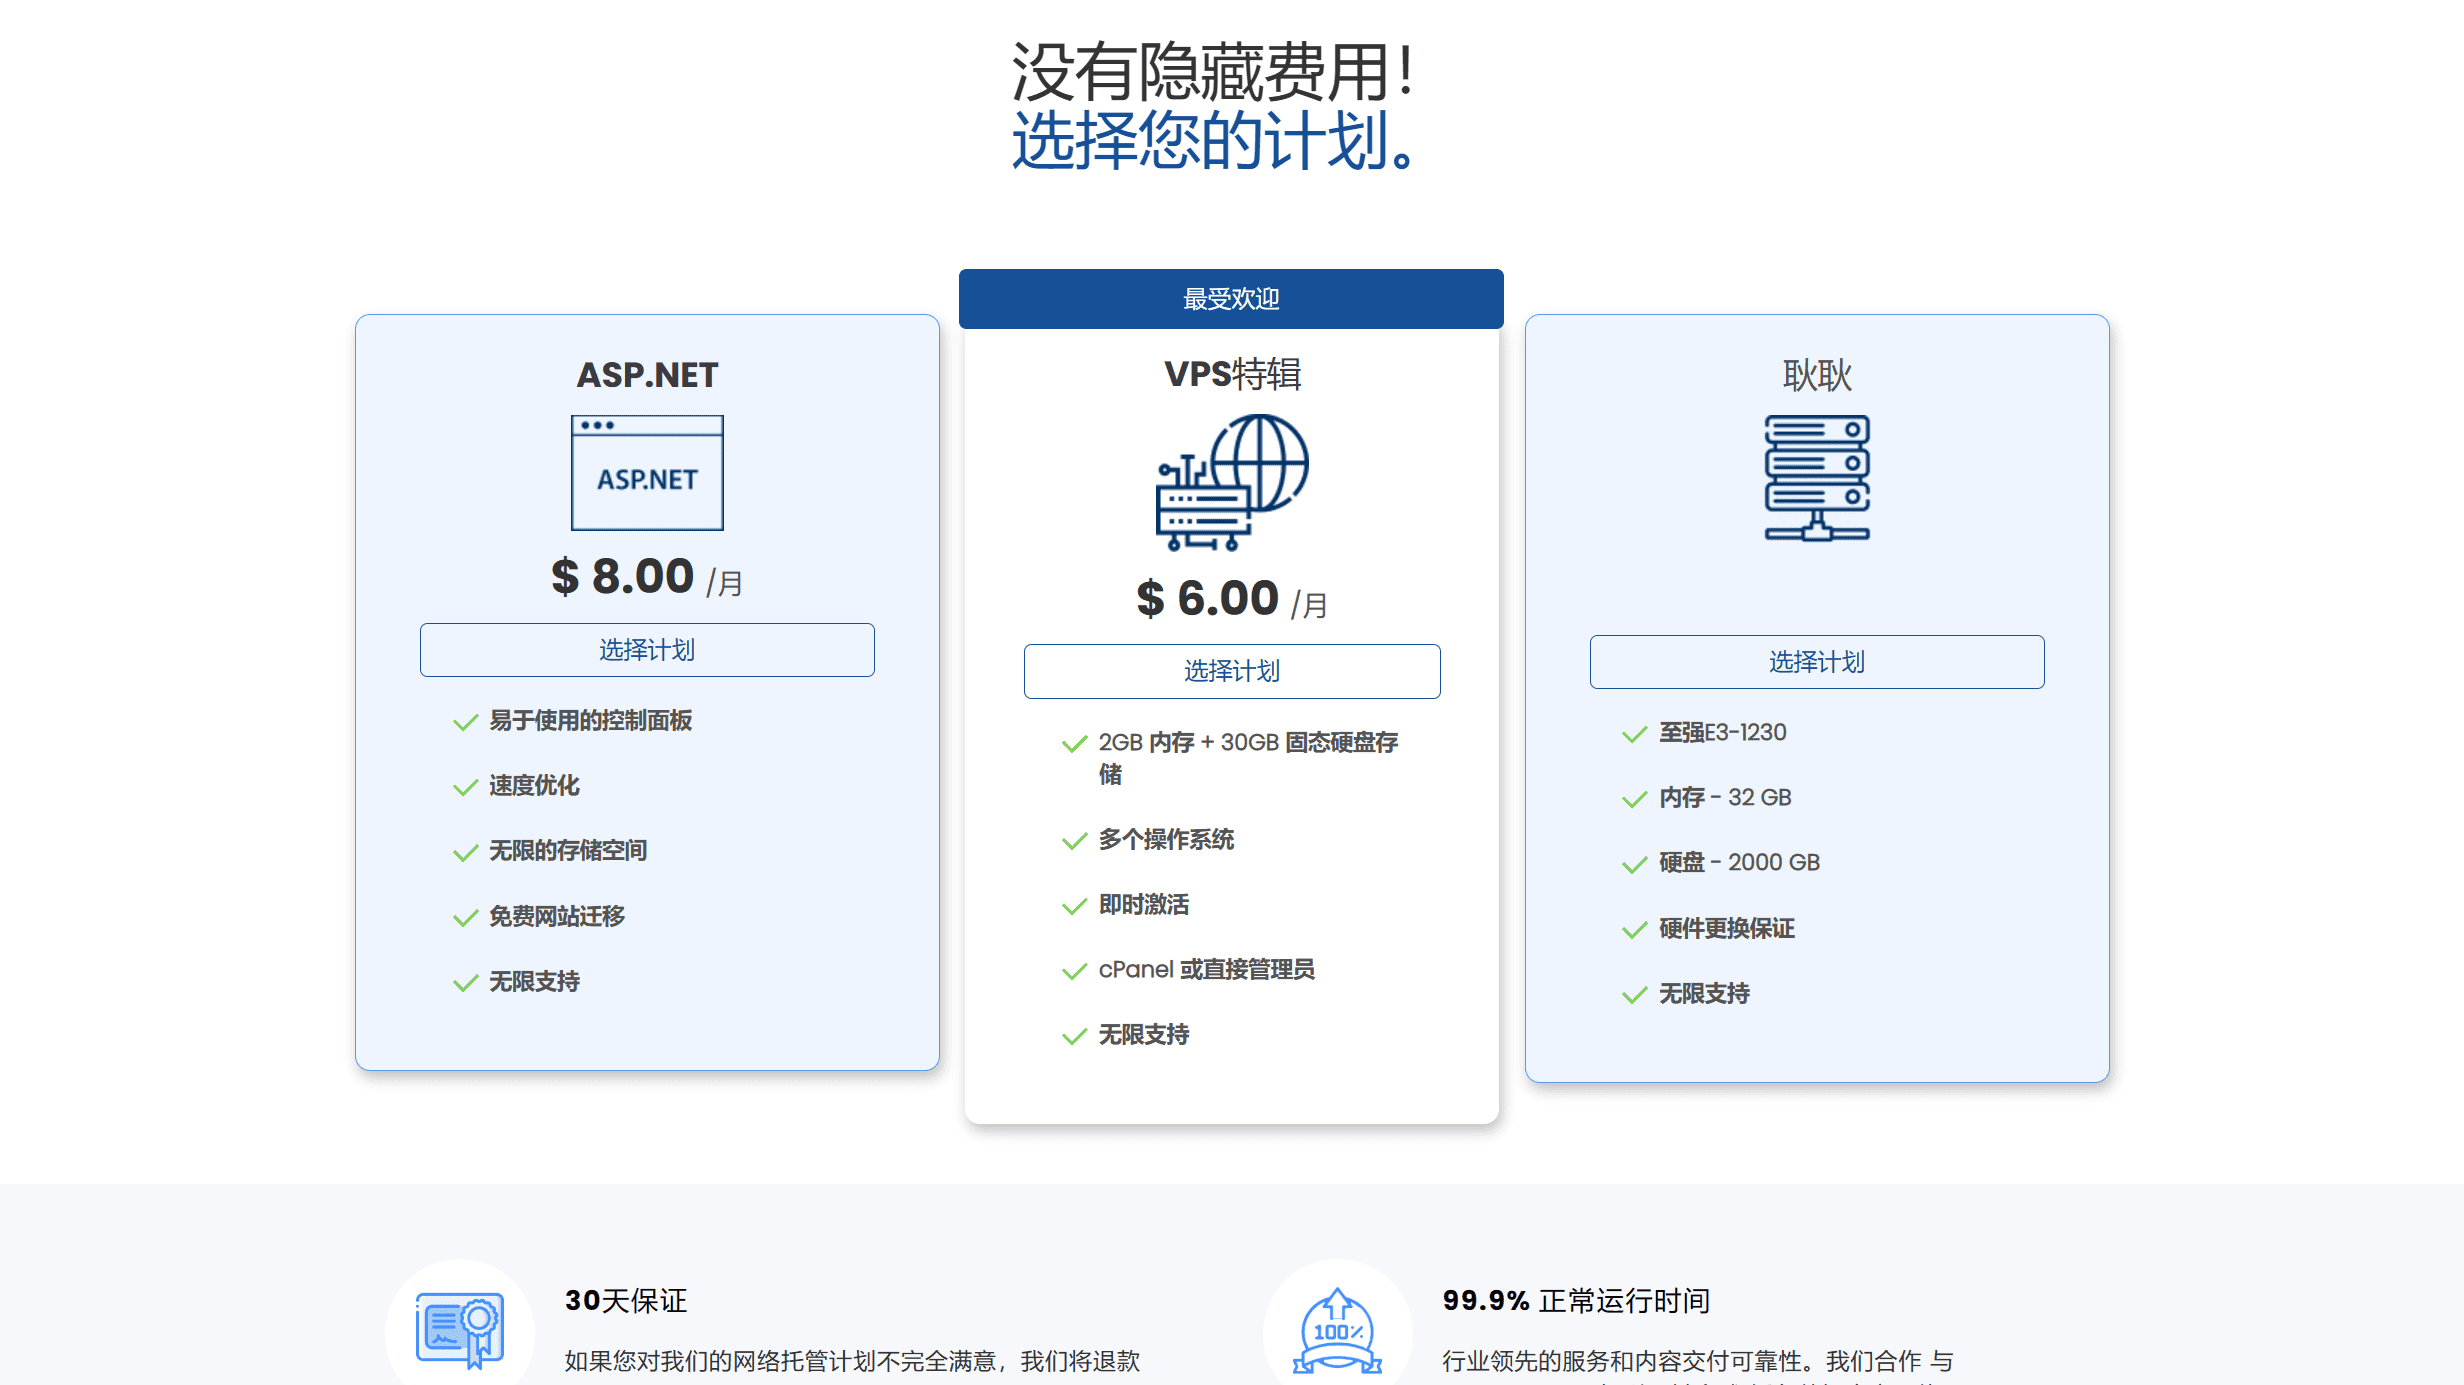
Task: Click the 最受欢迎 banner
Action: (1231, 299)
